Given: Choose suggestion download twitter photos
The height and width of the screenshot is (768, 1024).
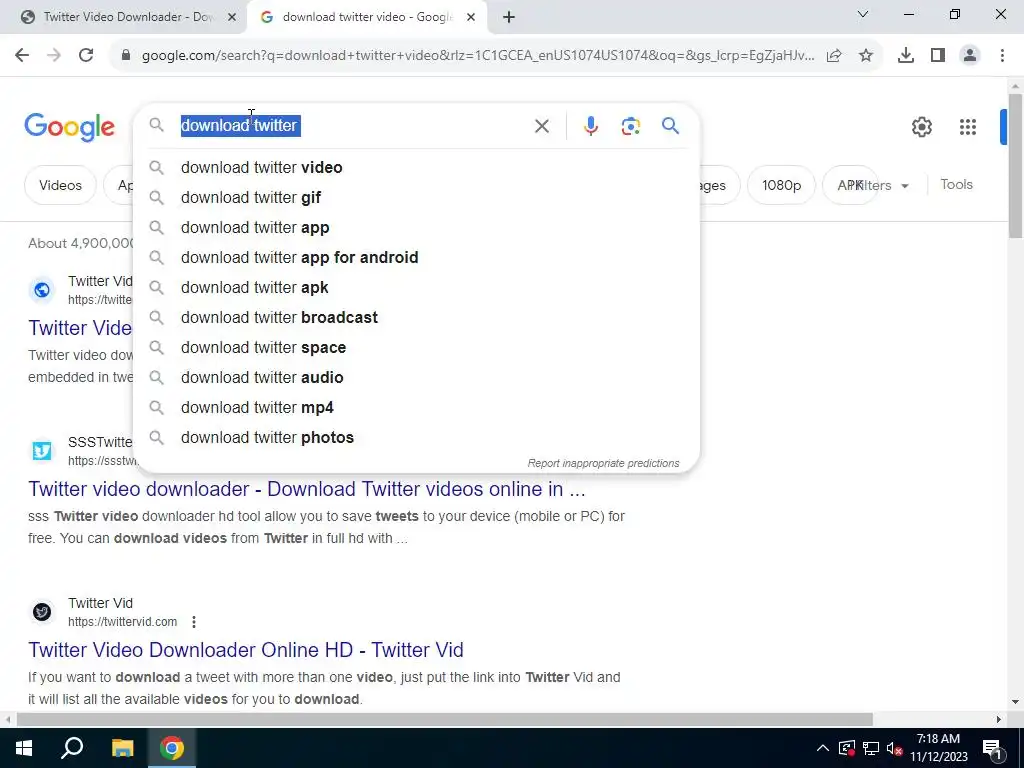Looking at the screenshot, I should tap(417, 438).
